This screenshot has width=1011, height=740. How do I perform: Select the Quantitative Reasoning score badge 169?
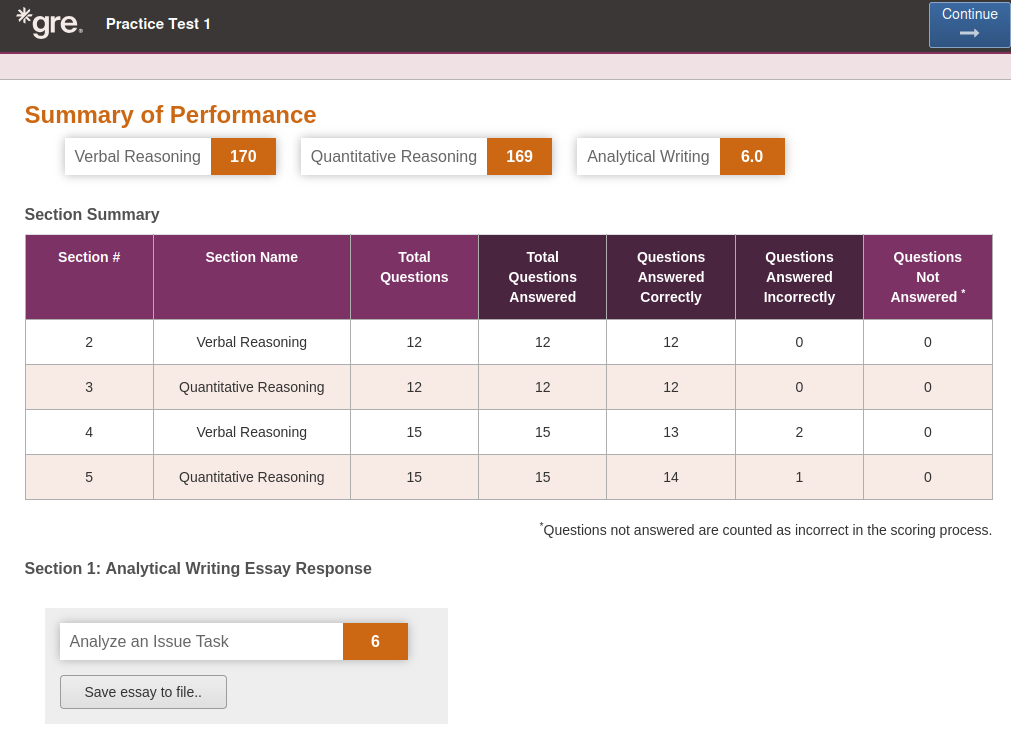tap(519, 156)
